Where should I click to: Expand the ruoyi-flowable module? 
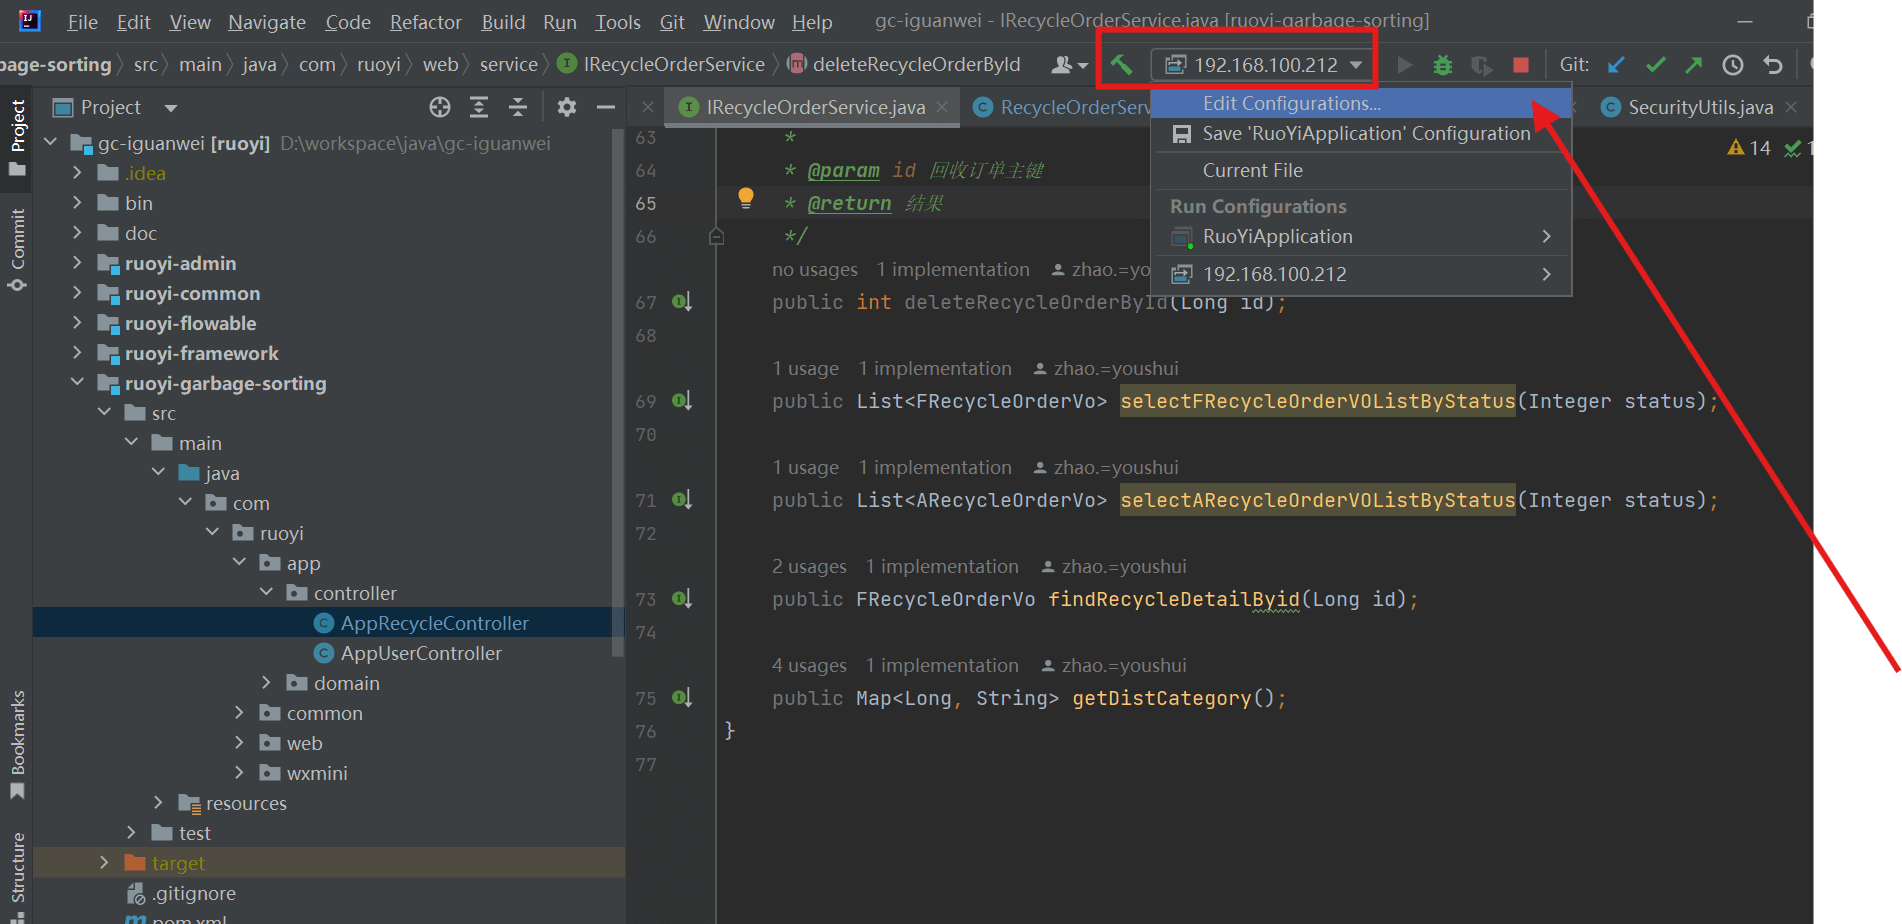click(77, 323)
